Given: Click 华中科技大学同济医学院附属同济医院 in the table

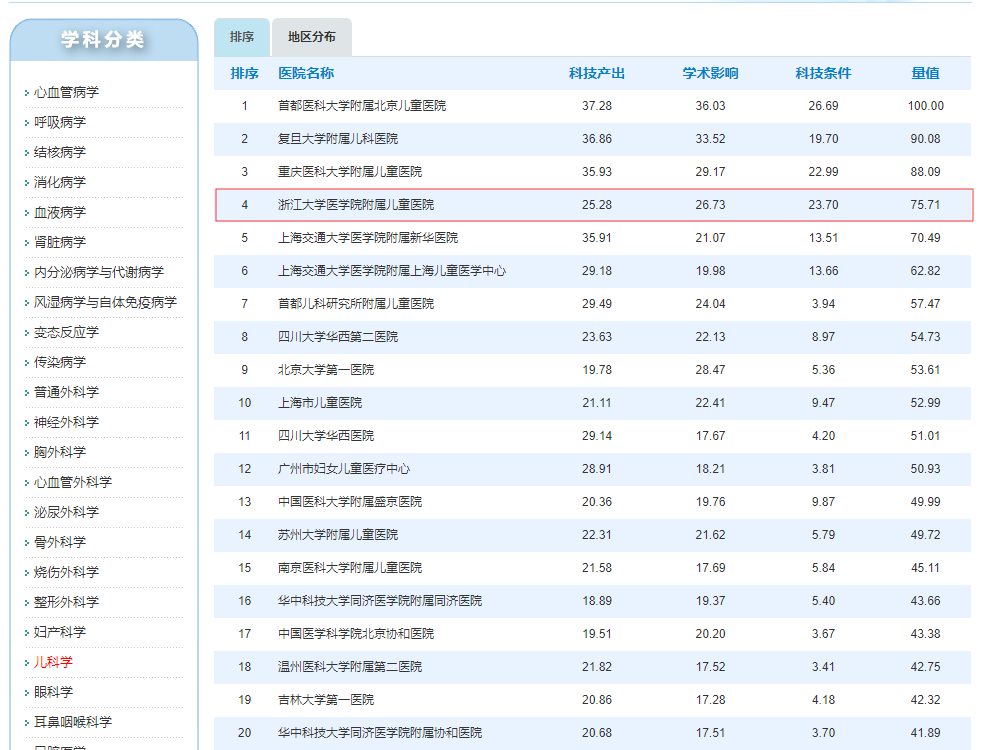Looking at the screenshot, I should tap(380, 601).
